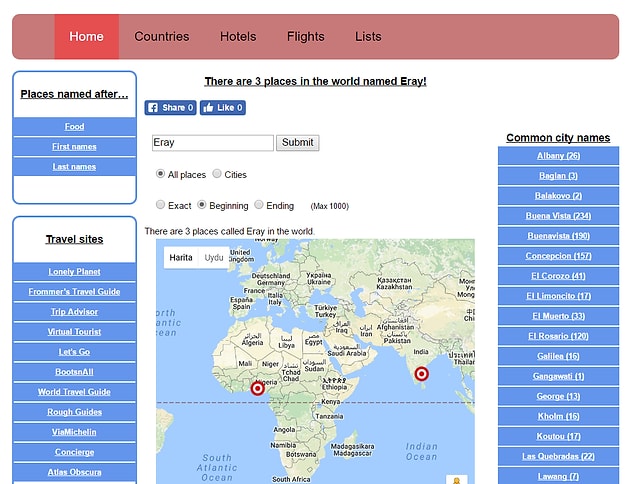
Task: Click the Facebook Like thumbs-up button
Action: click(x=222, y=108)
